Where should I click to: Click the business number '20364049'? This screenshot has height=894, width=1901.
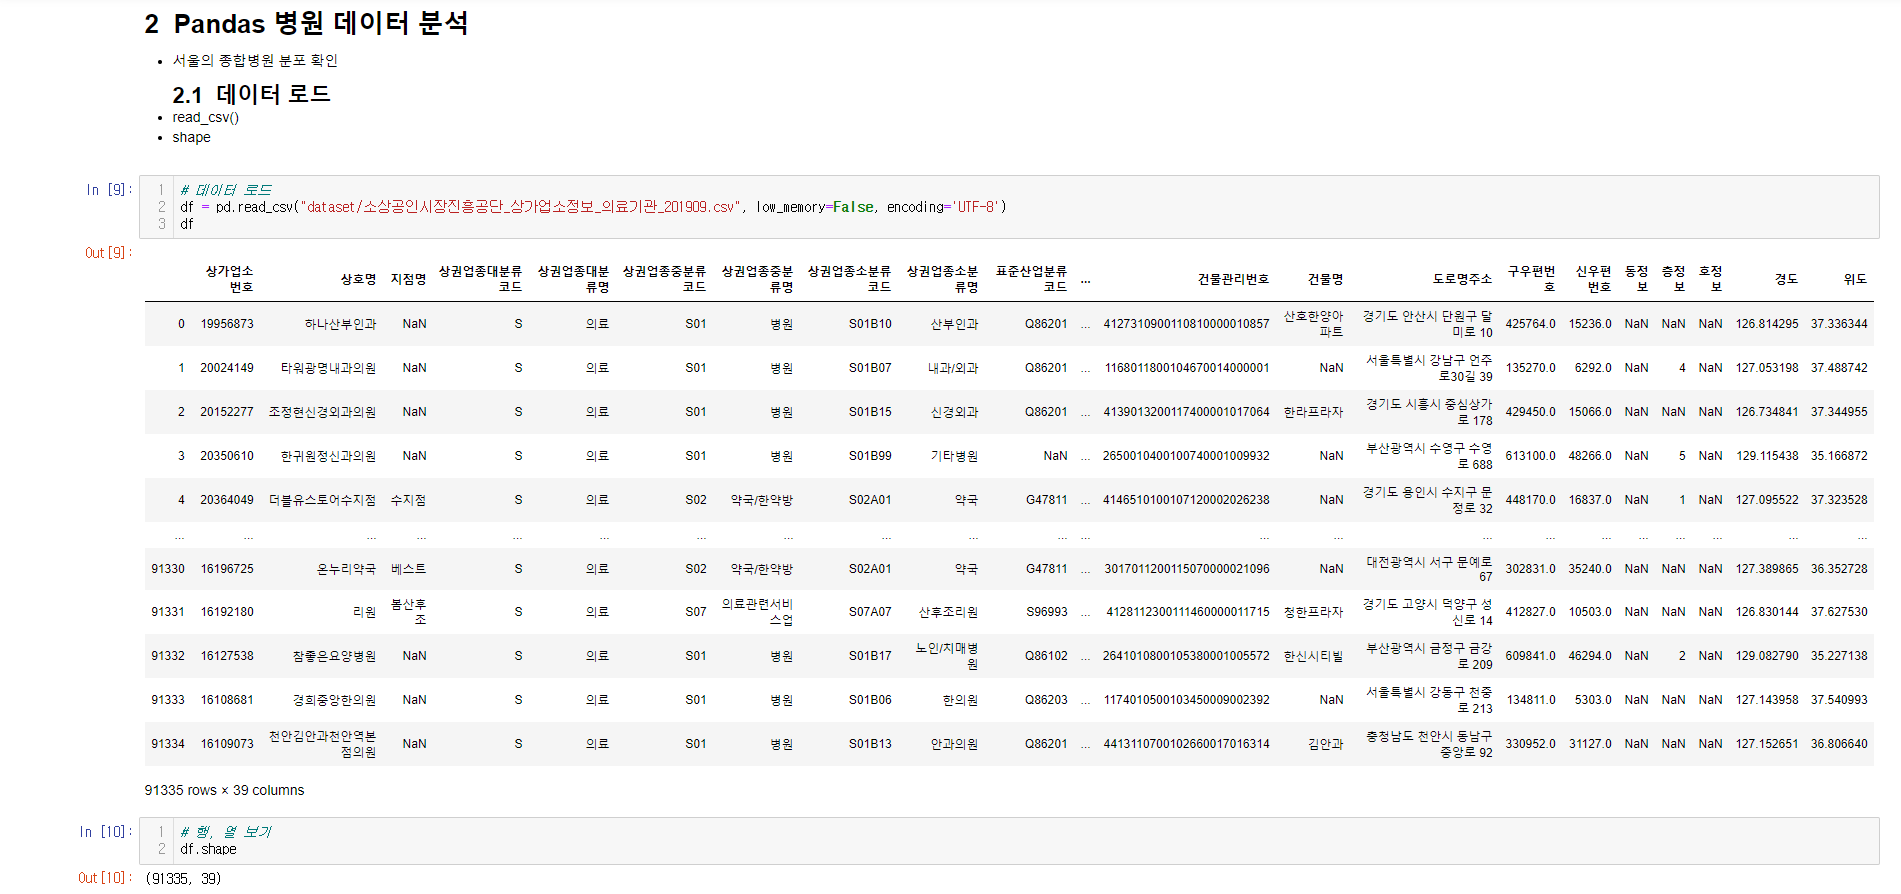point(227,500)
